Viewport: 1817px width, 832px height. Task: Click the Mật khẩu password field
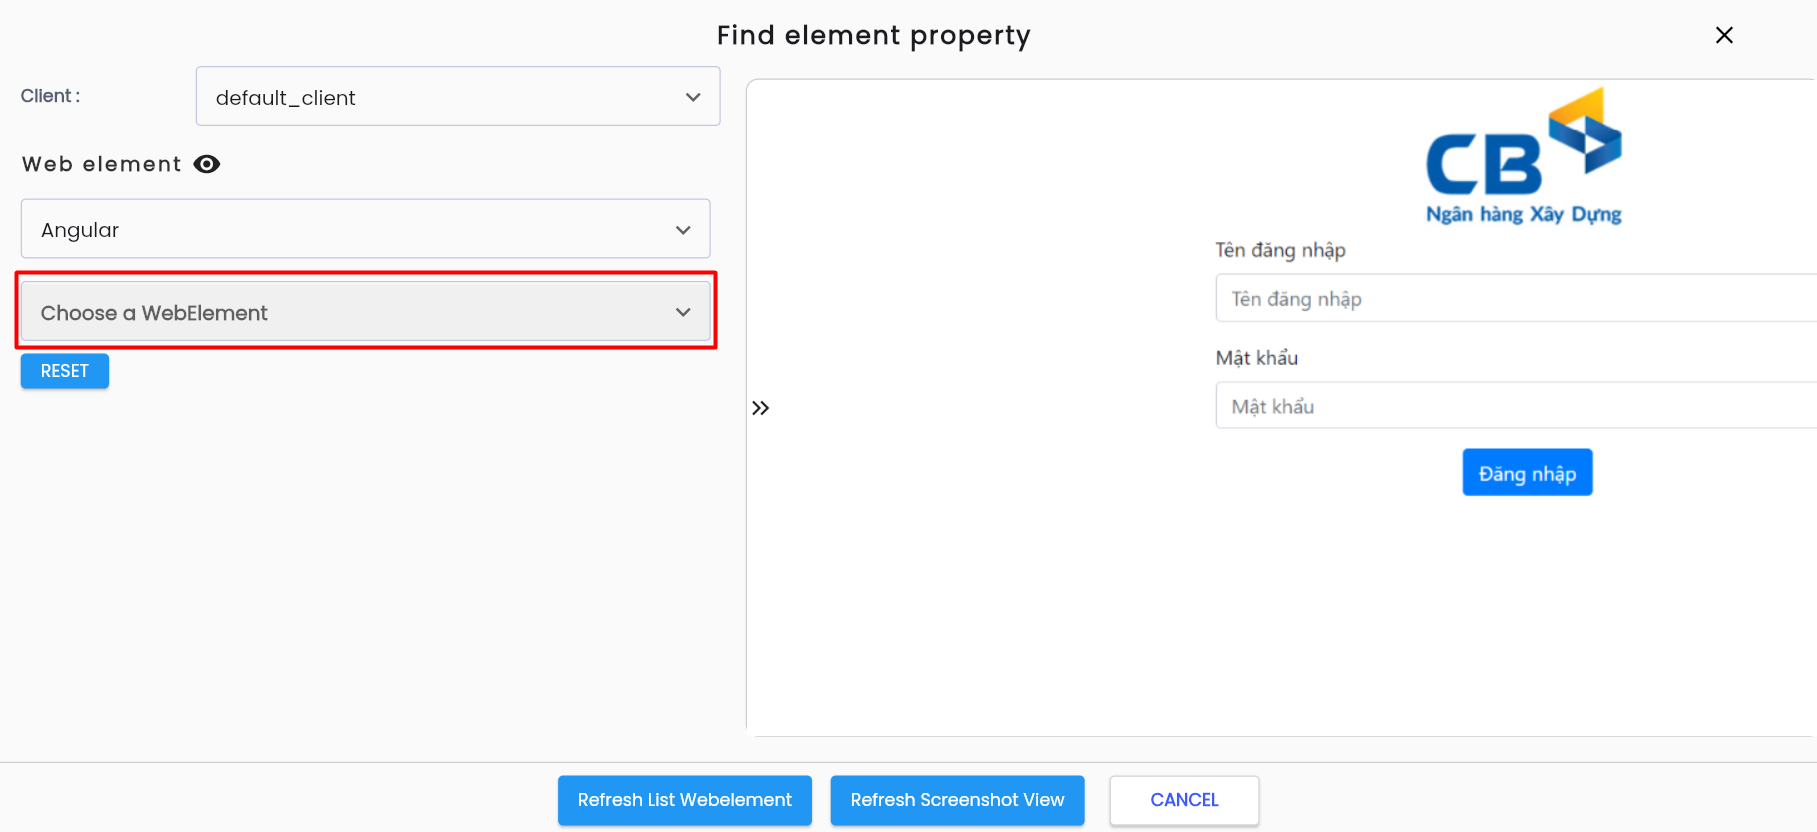point(1516,406)
